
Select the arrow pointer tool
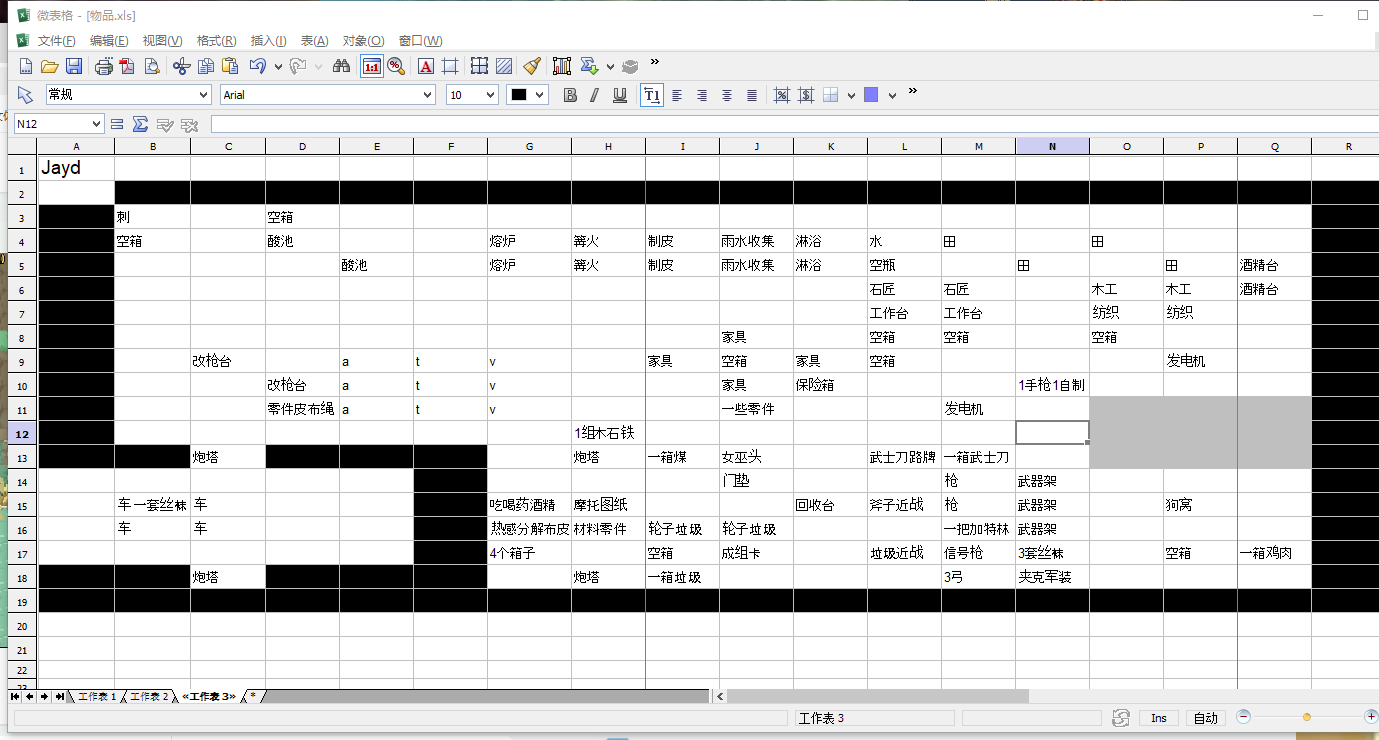26,95
